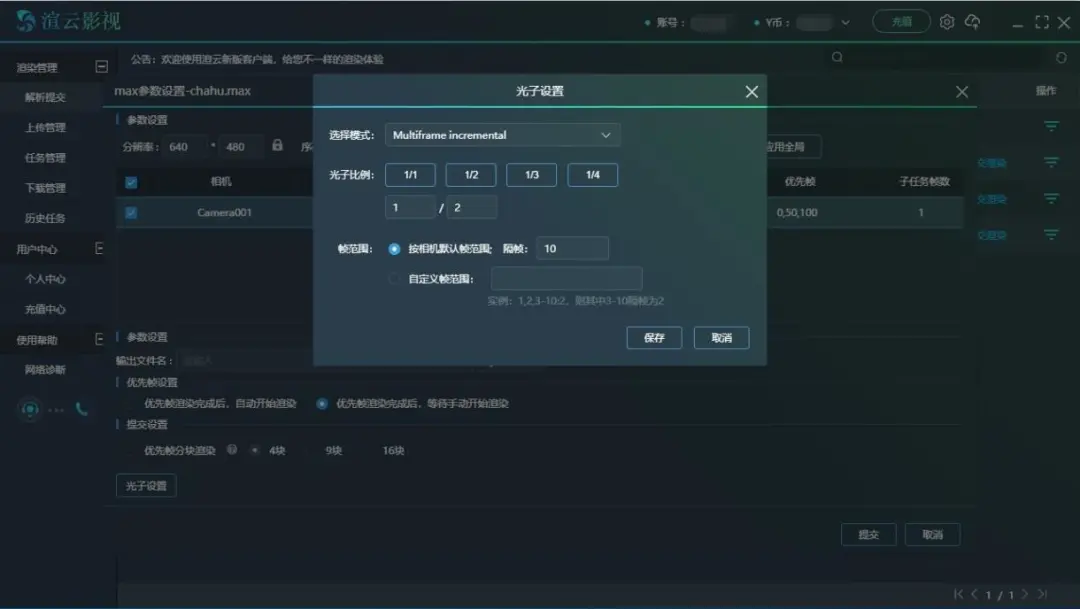
Task: Choose the 1/3 photon ratio button
Action: coord(532,175)
